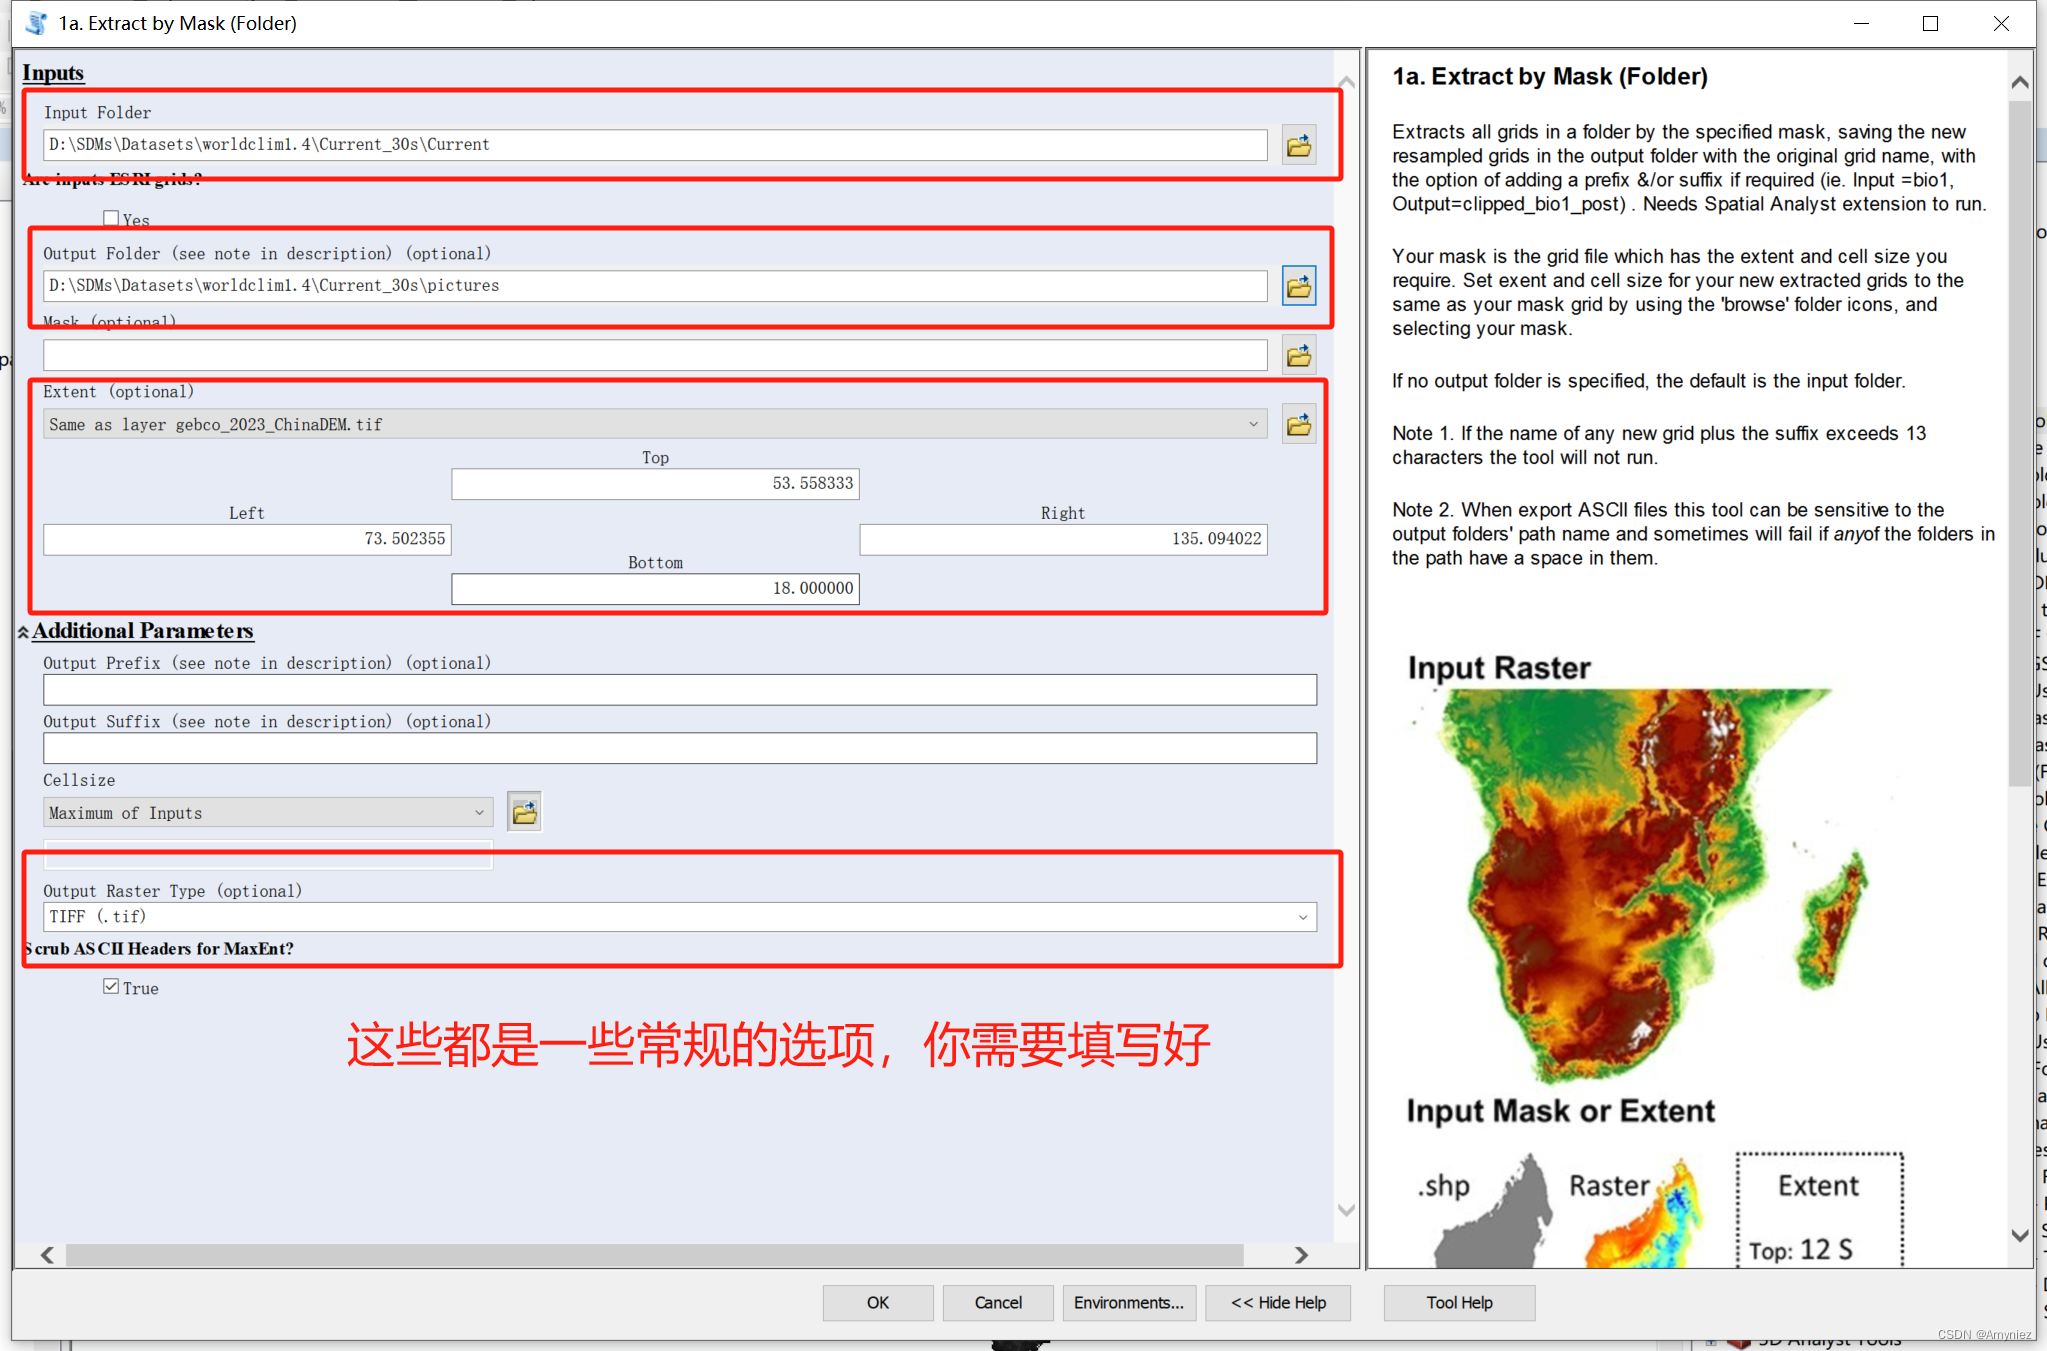Image resolution: width=2047 pixels, height=1351 pixels.
Task: Click the Extent layer browse icon
Action: [x=1298, y=424]
